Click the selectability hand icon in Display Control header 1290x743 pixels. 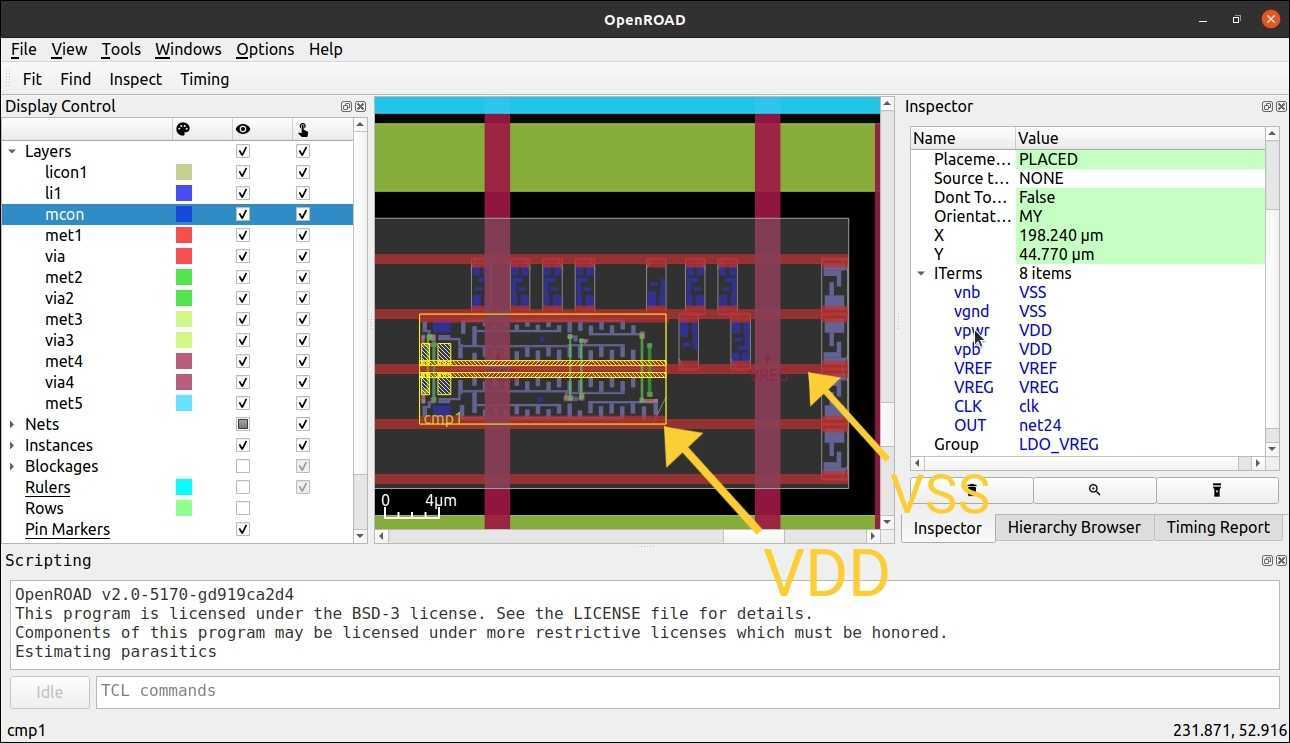click(302, 128)
